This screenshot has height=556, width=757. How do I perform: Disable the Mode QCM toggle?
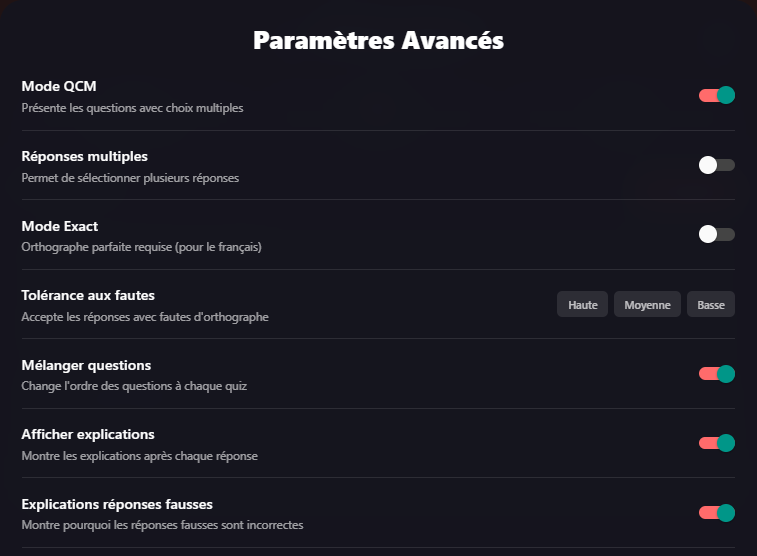[717, 96]
